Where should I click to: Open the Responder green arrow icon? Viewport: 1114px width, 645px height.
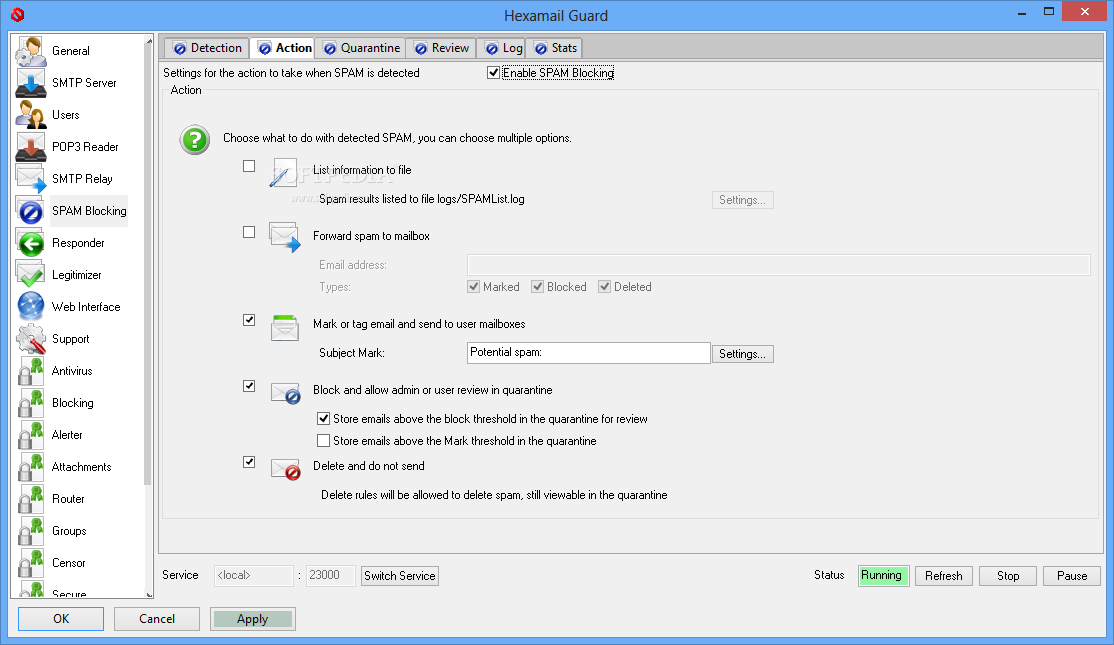coord(31,243)
